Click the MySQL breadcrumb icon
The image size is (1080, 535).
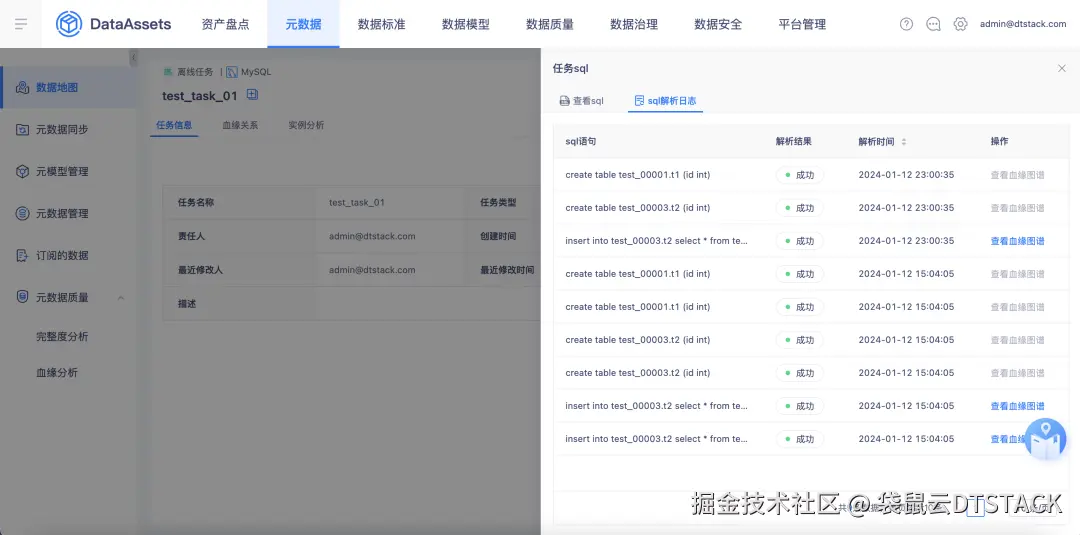231,72
